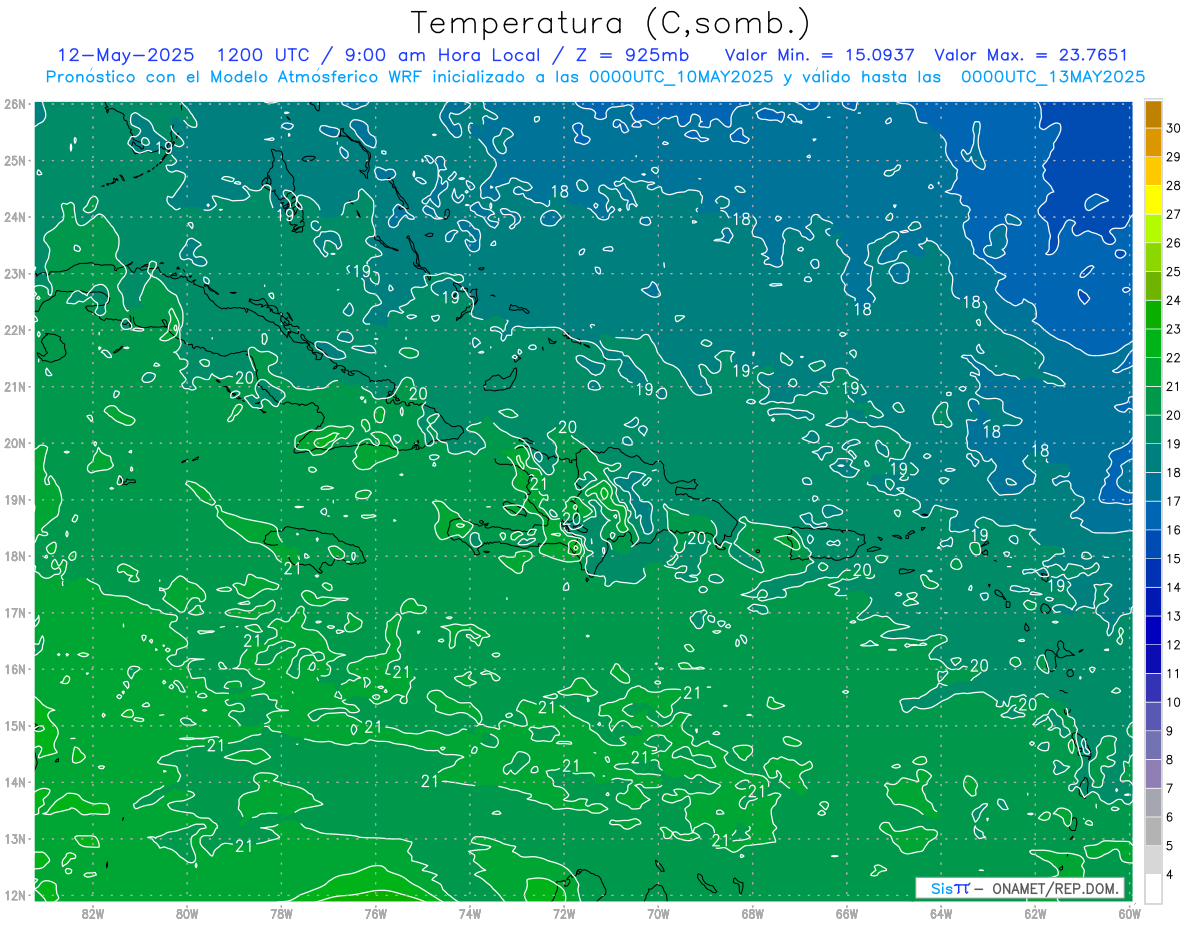Click the longitude label "62W"
This screenshot has width=1200, height=927.
(x=1035, y=914)
